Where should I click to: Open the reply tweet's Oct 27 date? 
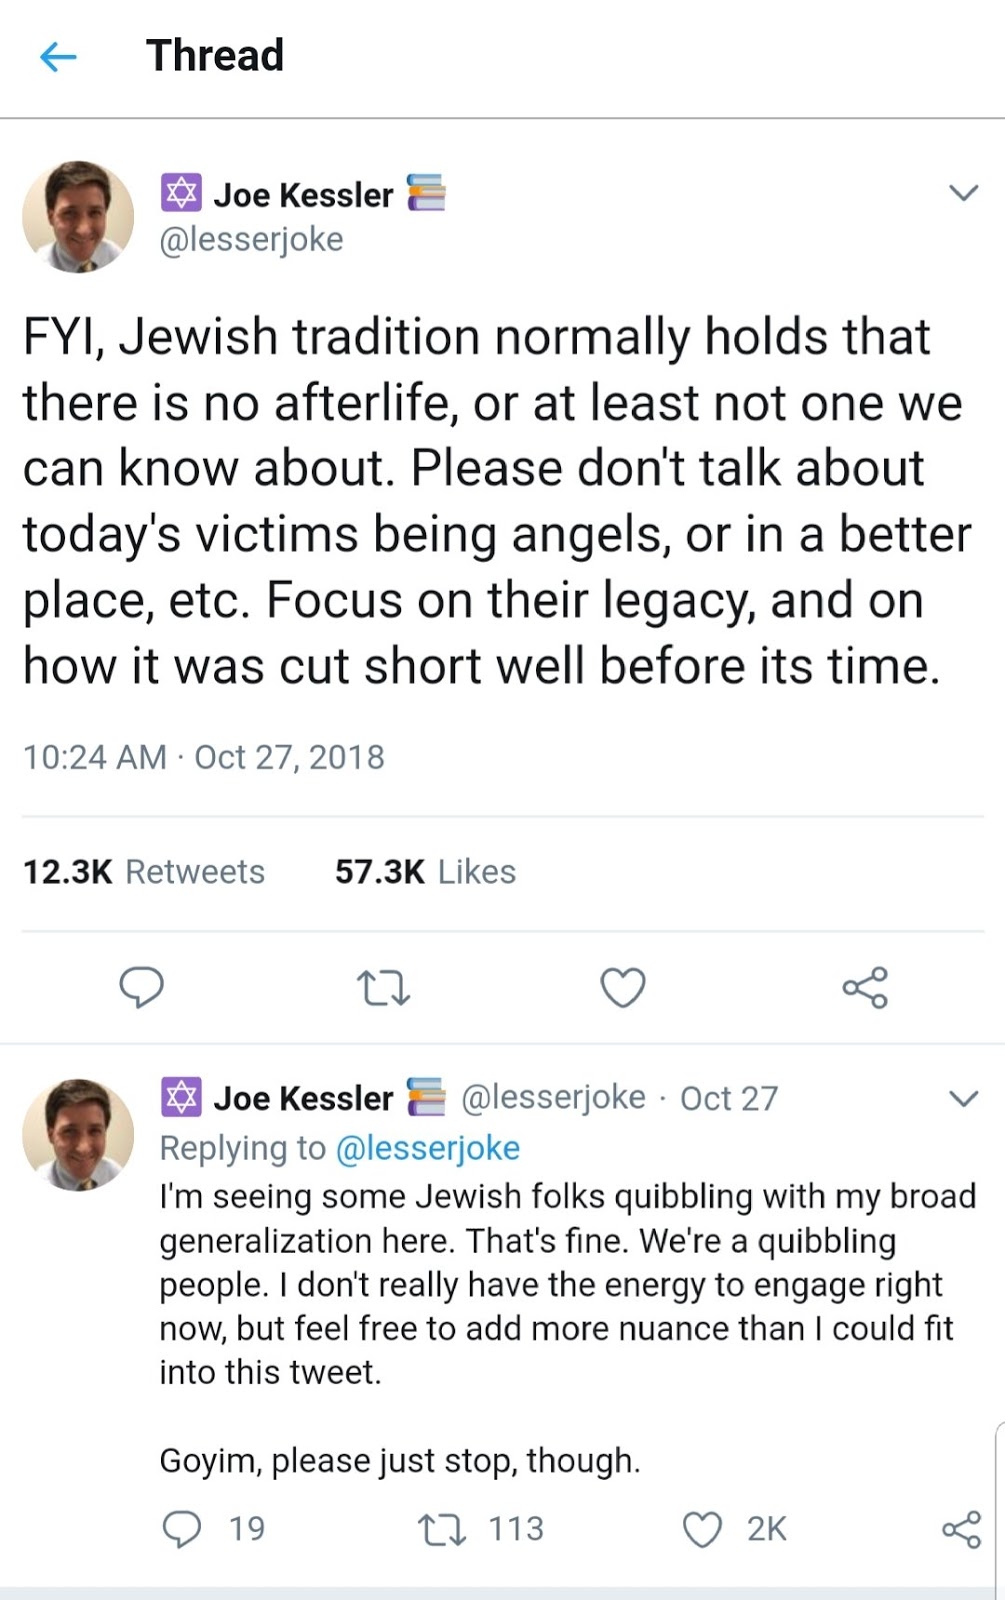pos(728,1099)
